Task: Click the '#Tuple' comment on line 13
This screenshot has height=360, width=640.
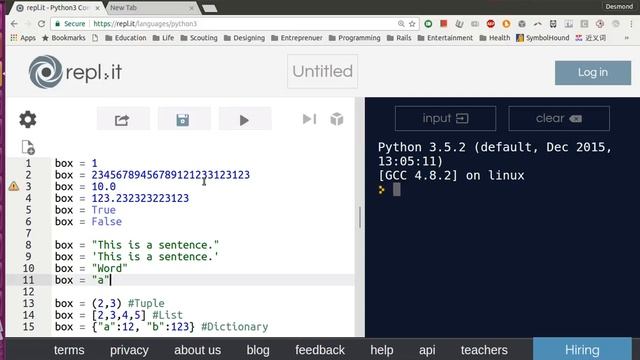Action: coord(146,303)
